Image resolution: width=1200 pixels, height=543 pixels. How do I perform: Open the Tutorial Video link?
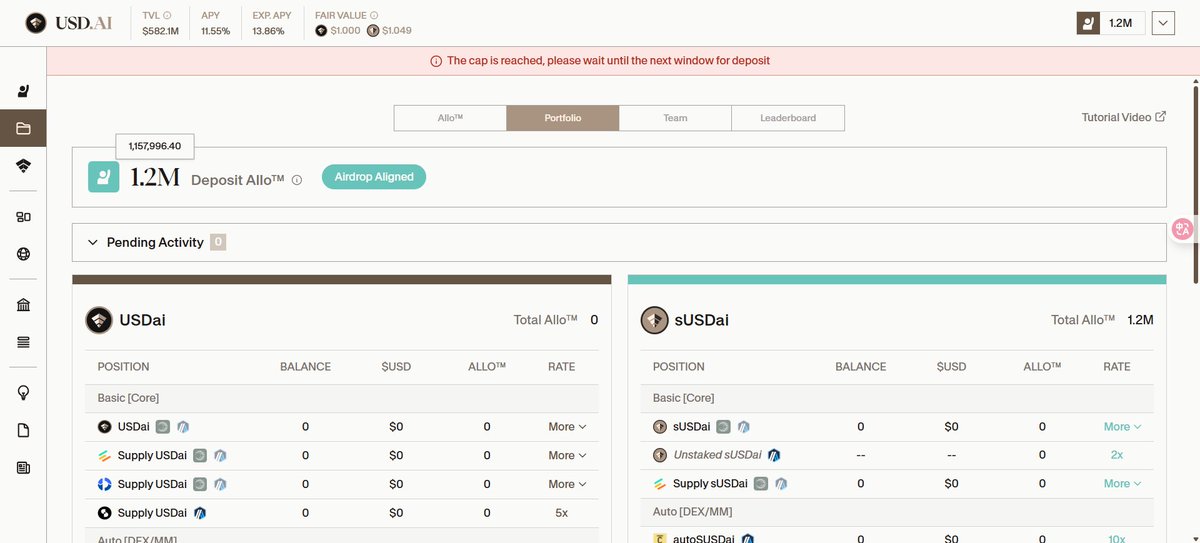click(1124, 117)
